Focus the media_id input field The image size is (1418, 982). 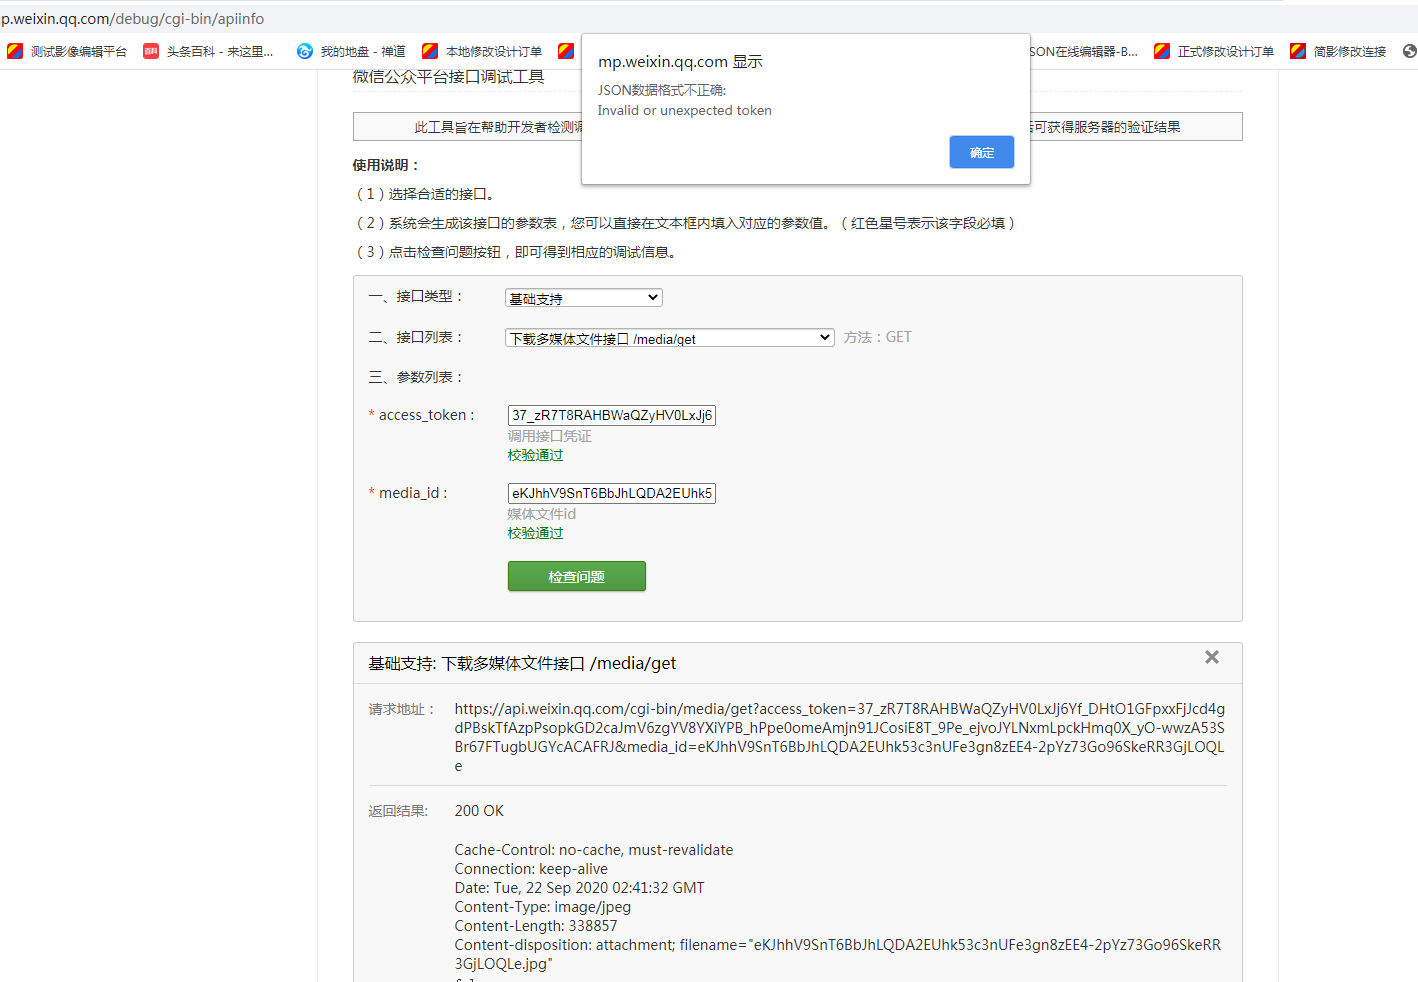(x=612, y=493)
